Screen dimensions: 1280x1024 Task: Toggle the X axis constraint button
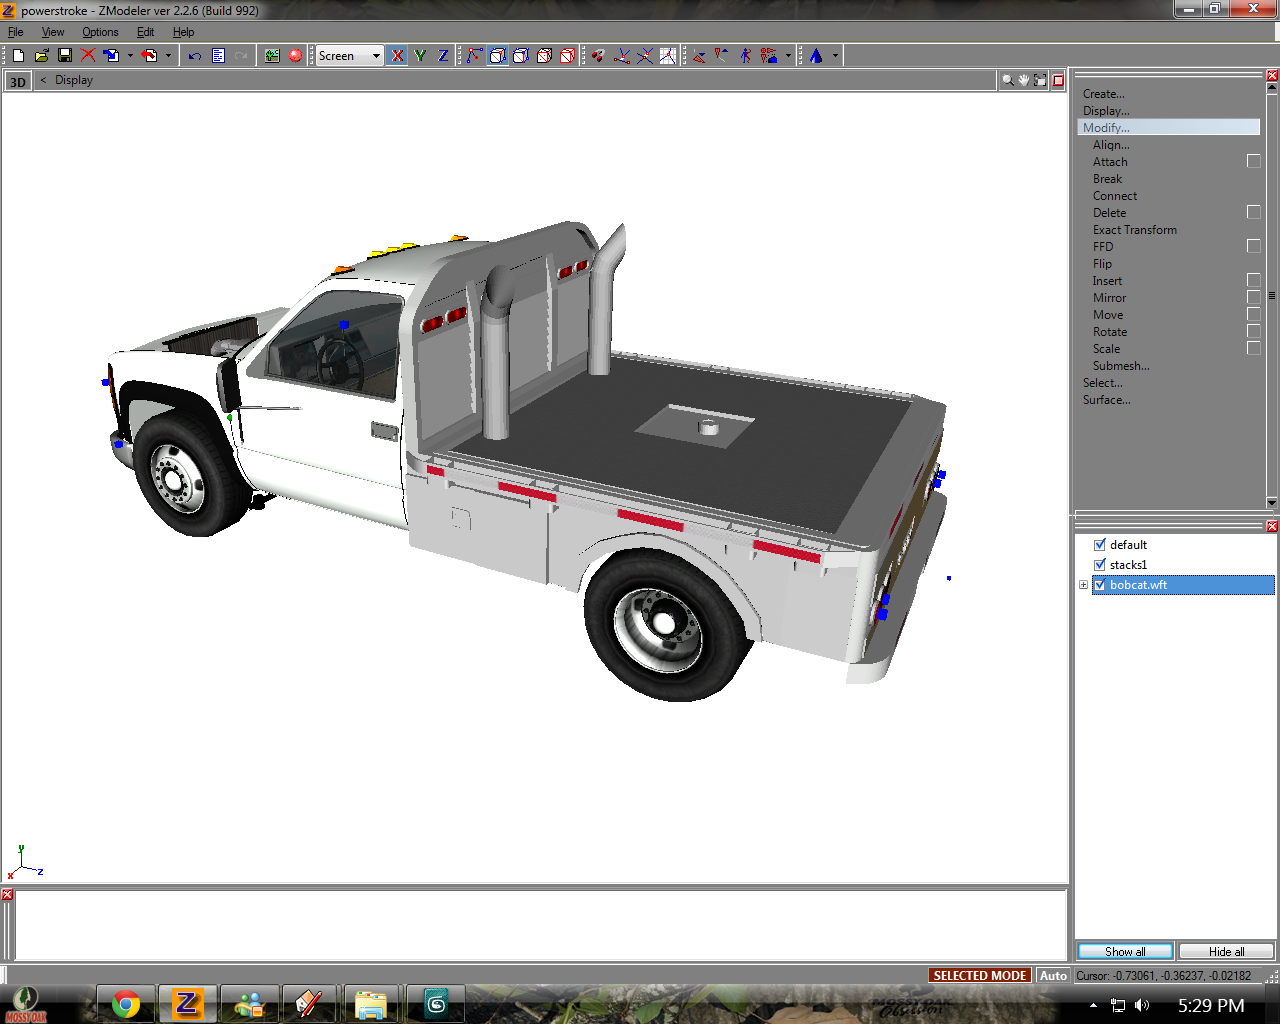point(397,56)
